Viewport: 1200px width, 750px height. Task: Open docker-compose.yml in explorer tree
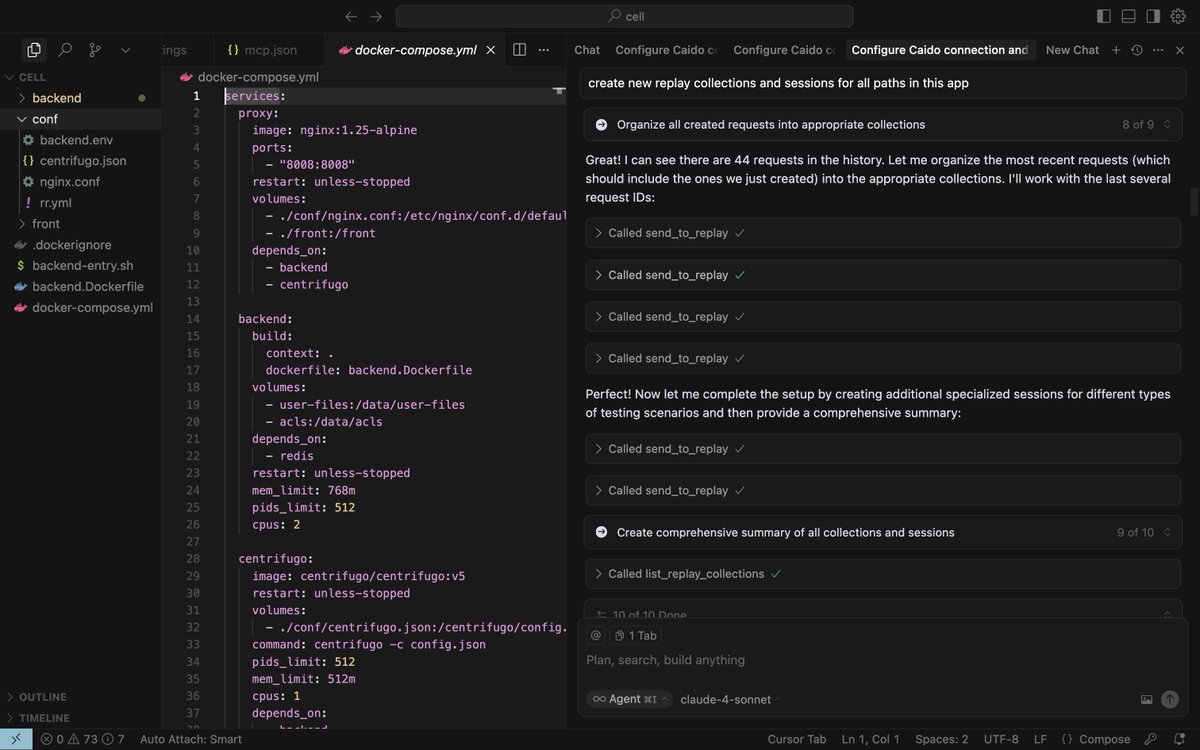click(x=80, y=308)
